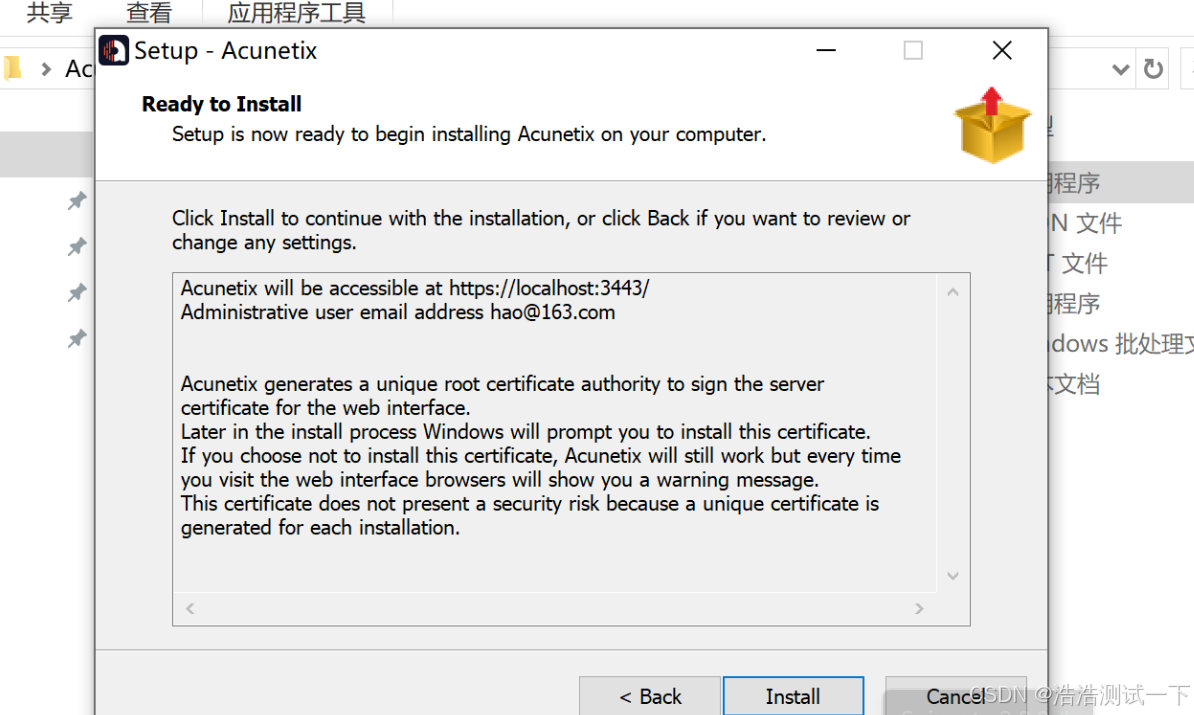1194x715 pixels.
Task: Click the fourth pin icon in Explorer sidebar
Action: coord(77,338)
